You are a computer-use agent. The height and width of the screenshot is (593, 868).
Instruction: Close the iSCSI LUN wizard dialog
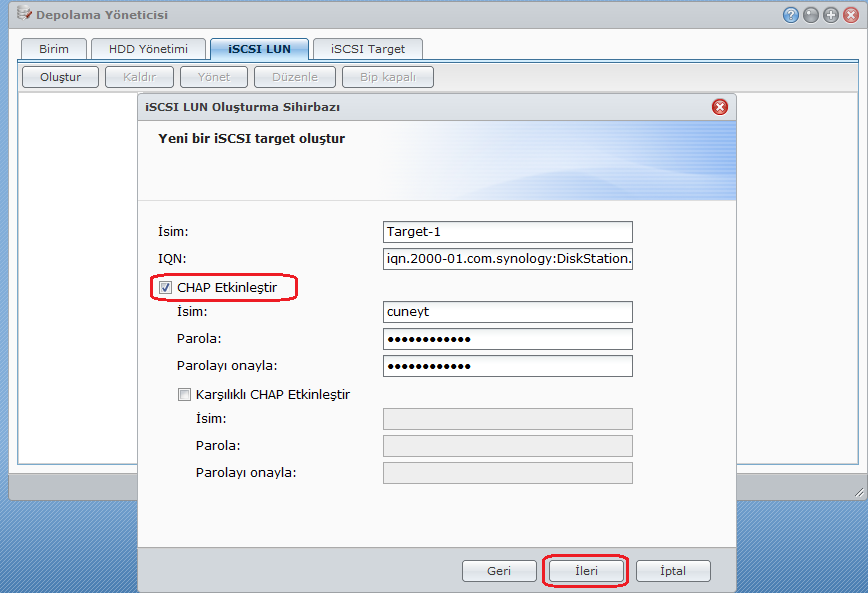tap(719, 107)
